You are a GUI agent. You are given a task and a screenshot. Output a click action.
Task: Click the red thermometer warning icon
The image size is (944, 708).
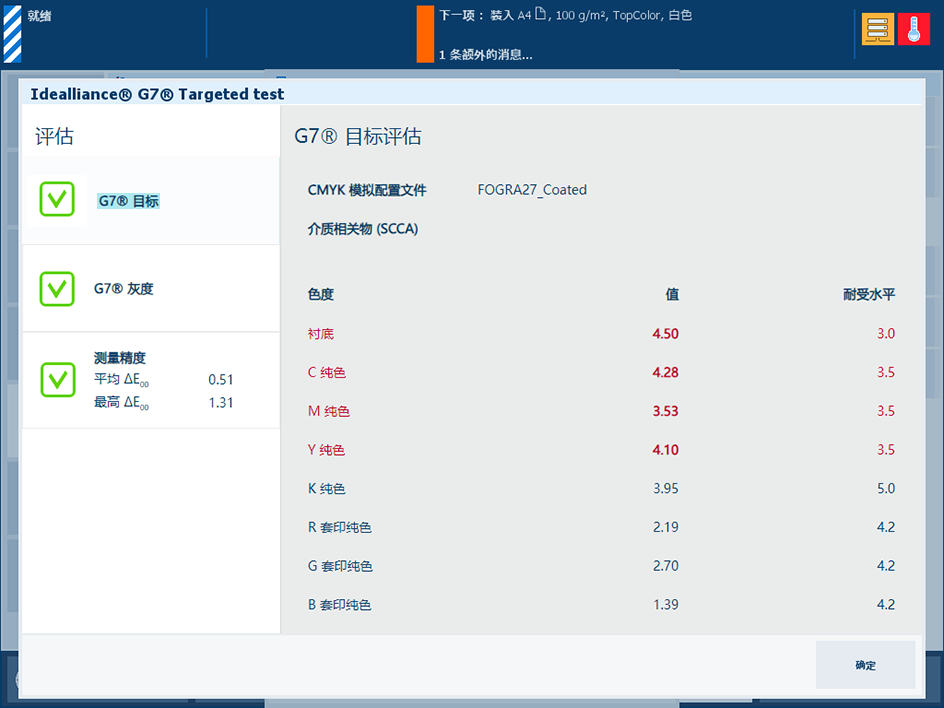coord(913,29)
